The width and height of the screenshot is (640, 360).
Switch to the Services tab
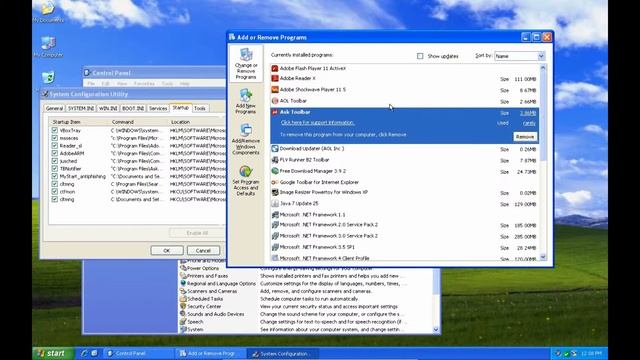(x=158, y=109)
